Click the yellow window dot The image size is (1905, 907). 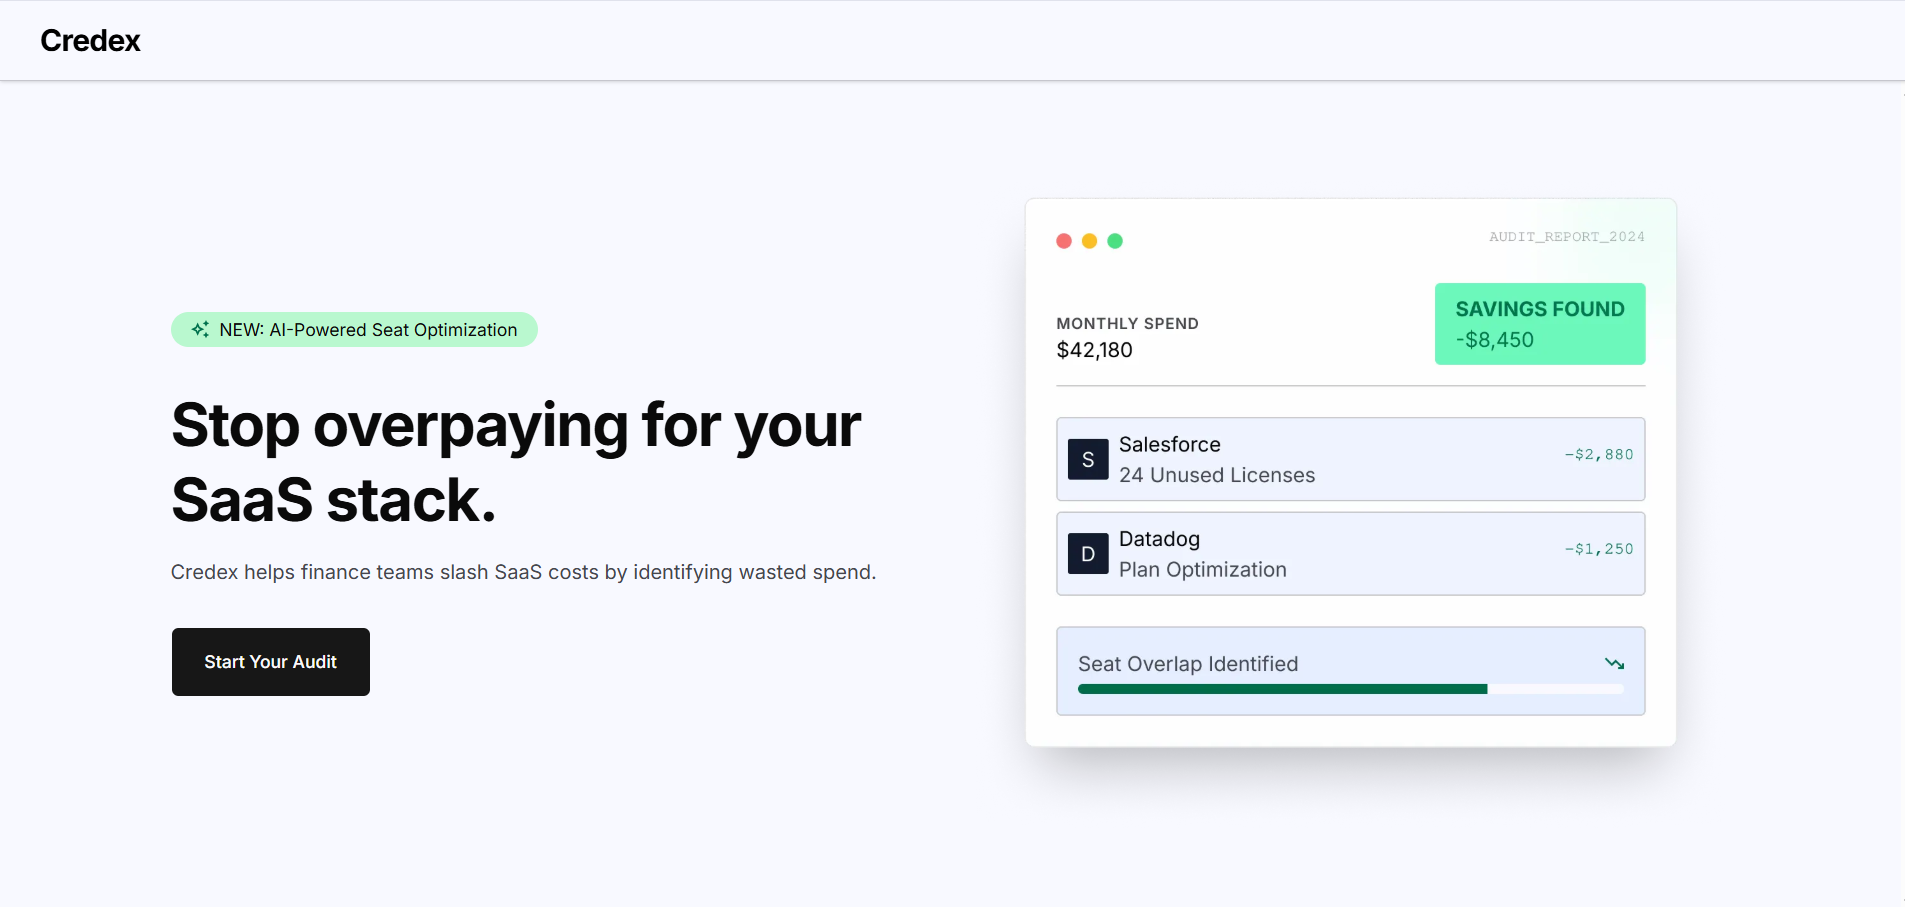[1090, 241]
